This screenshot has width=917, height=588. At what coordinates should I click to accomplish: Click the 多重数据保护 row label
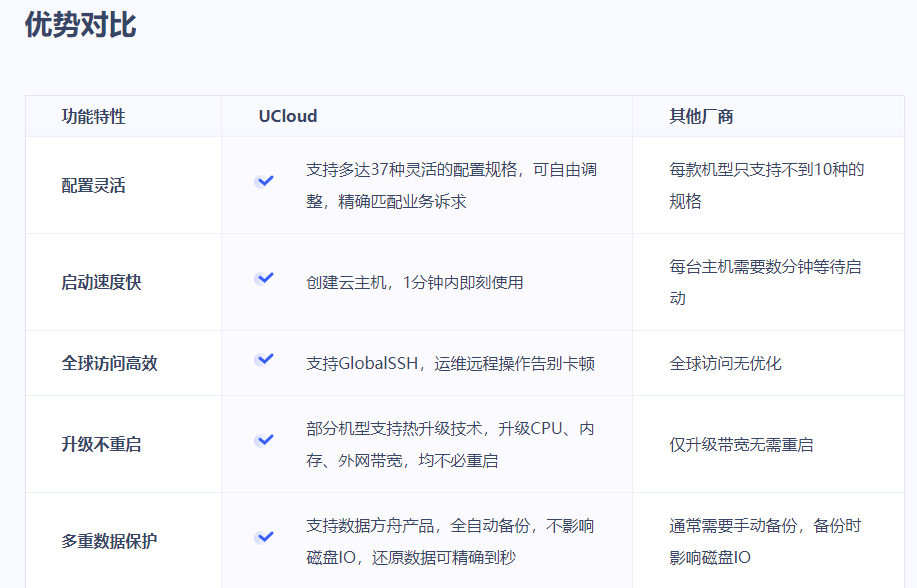(109, 542)
